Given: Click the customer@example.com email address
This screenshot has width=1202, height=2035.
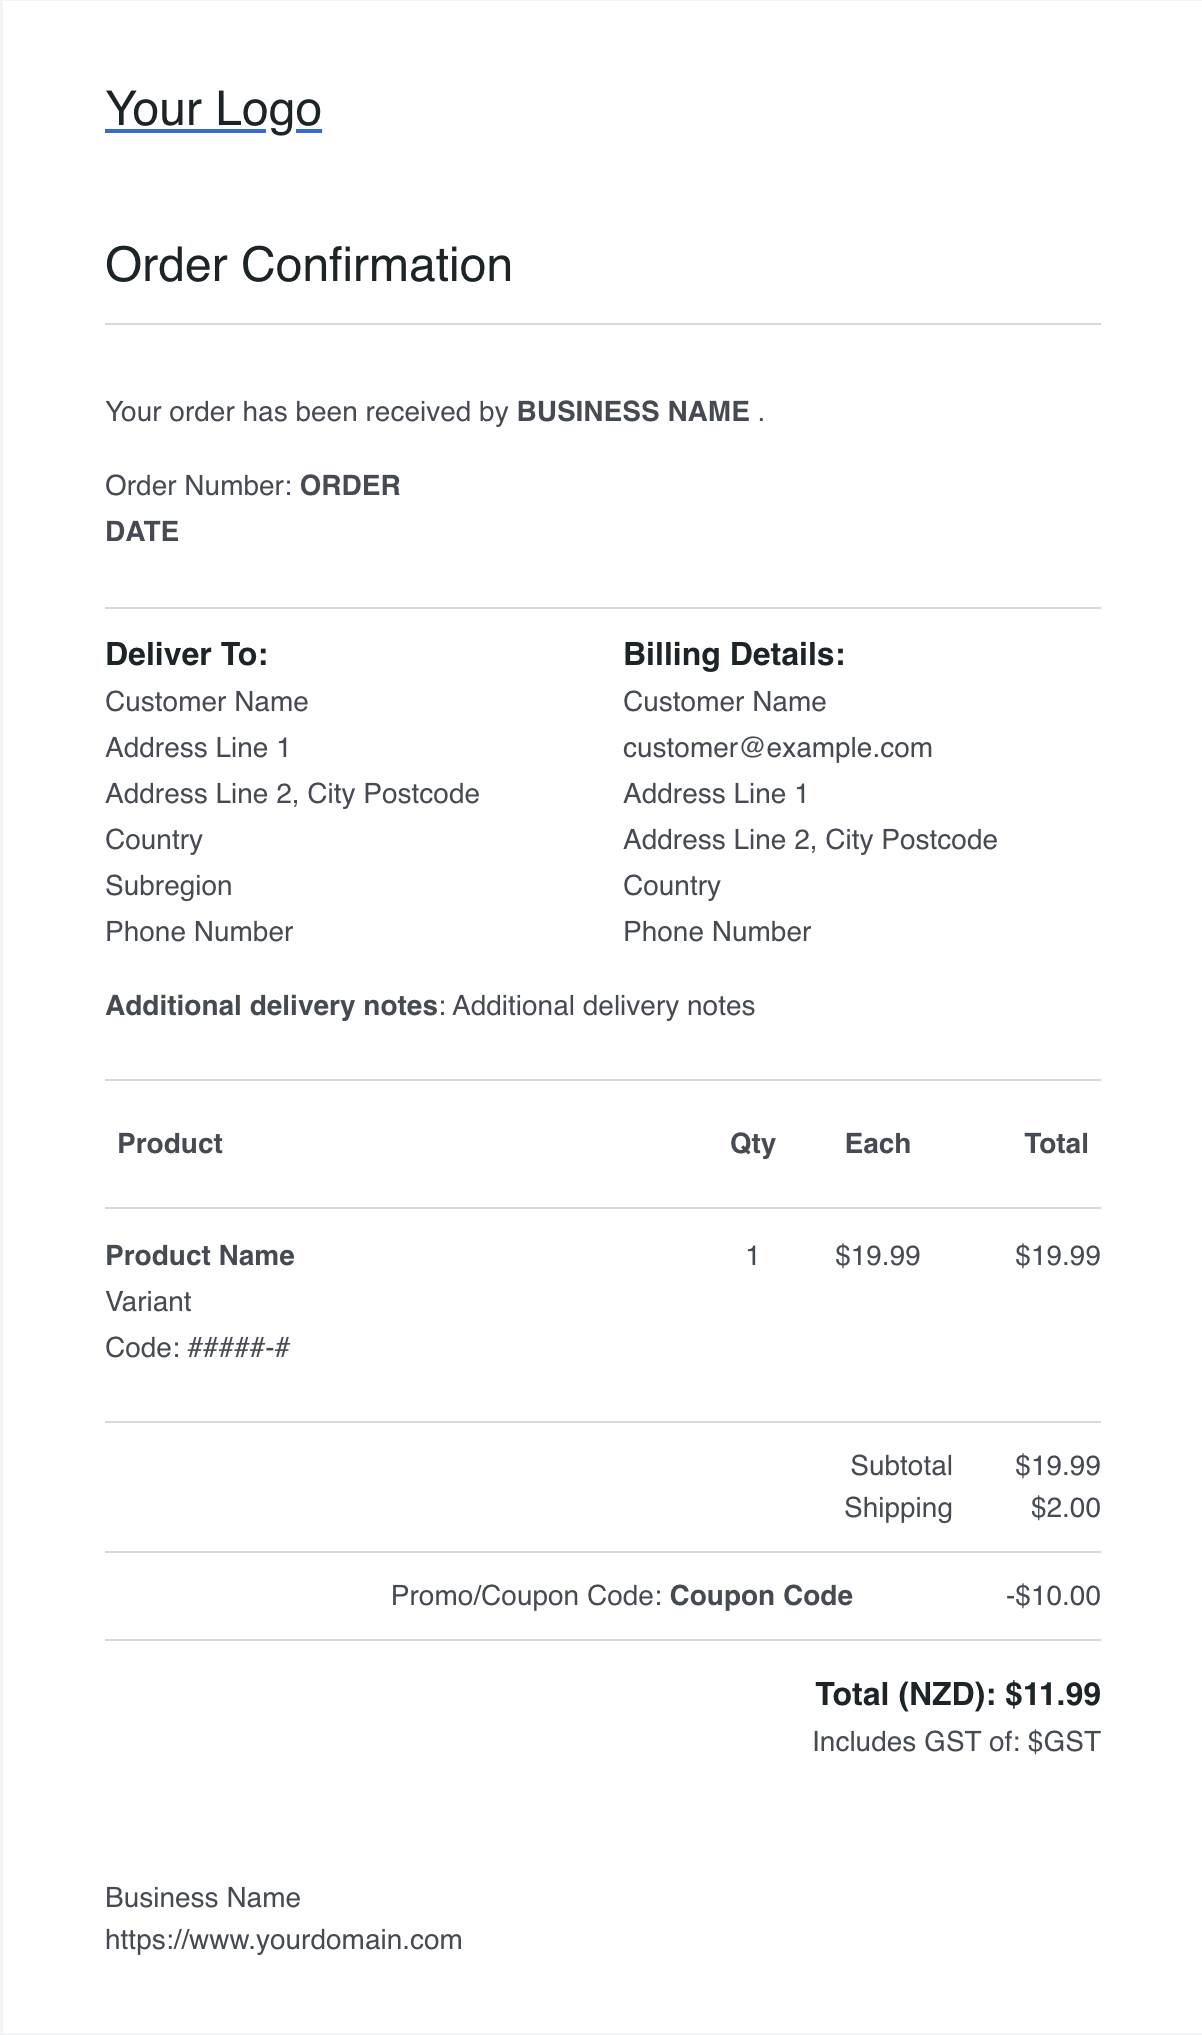Looking at the screenshot, I should click(778, 748).
